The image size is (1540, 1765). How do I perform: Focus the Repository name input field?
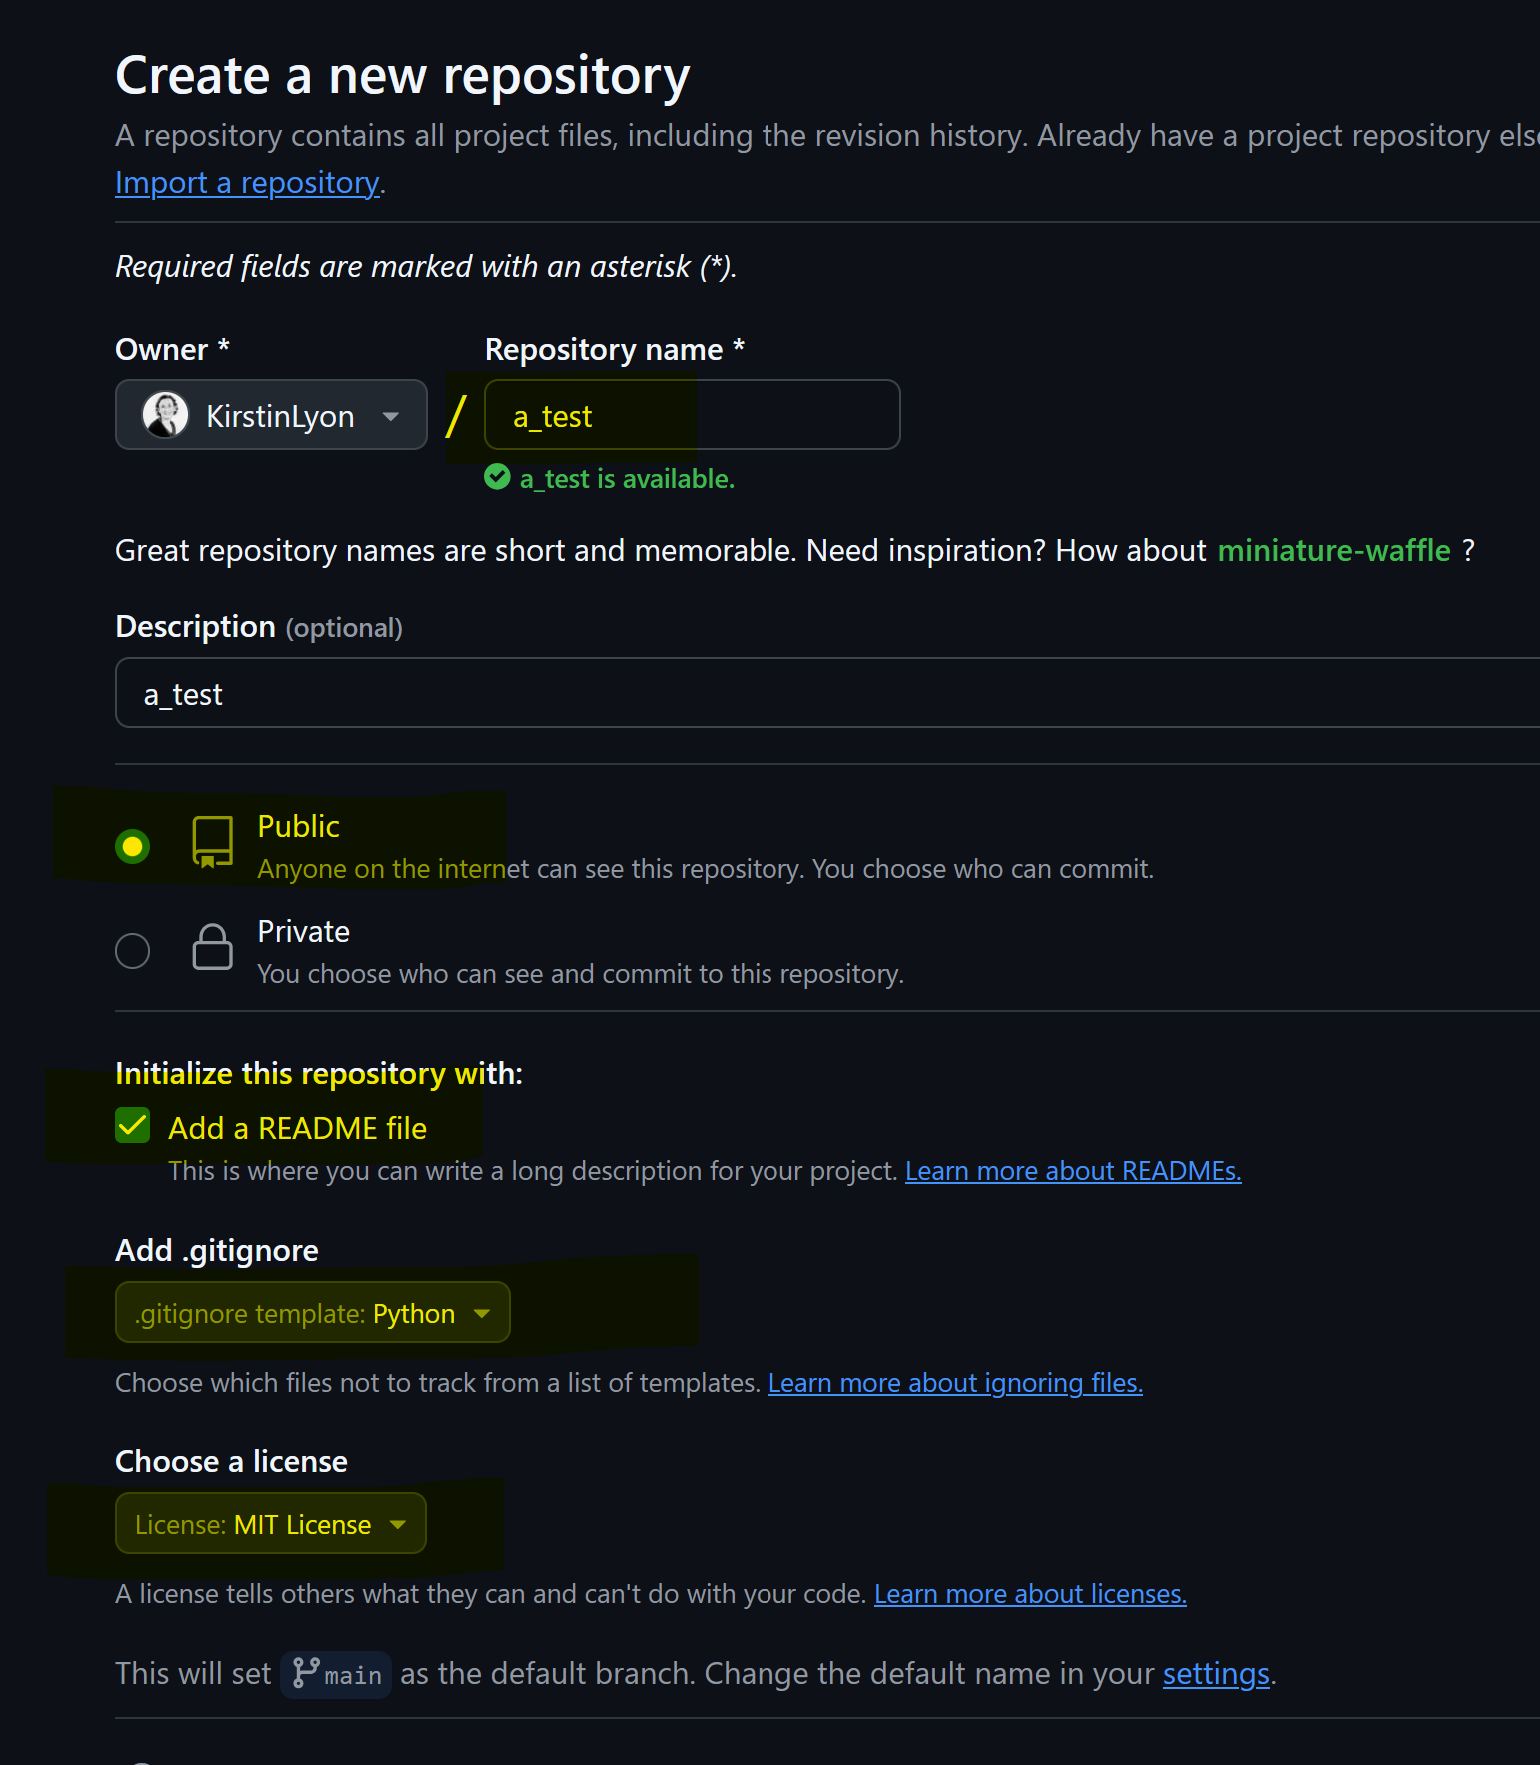coord(692,415)
